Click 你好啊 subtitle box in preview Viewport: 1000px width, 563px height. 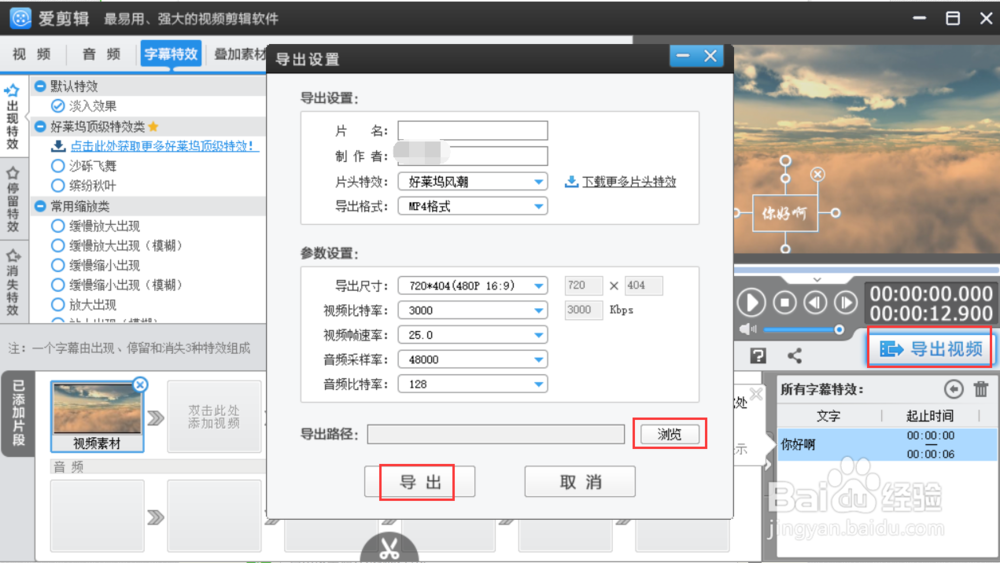click(785, 214)
